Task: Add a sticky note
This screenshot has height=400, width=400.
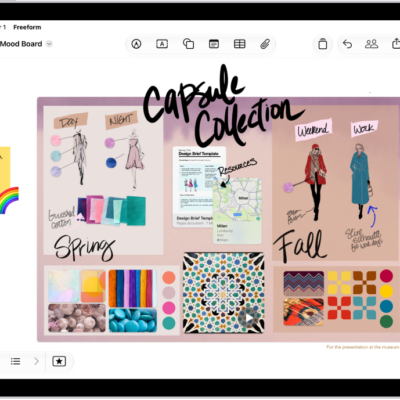Action: click(x=214, y=44)
